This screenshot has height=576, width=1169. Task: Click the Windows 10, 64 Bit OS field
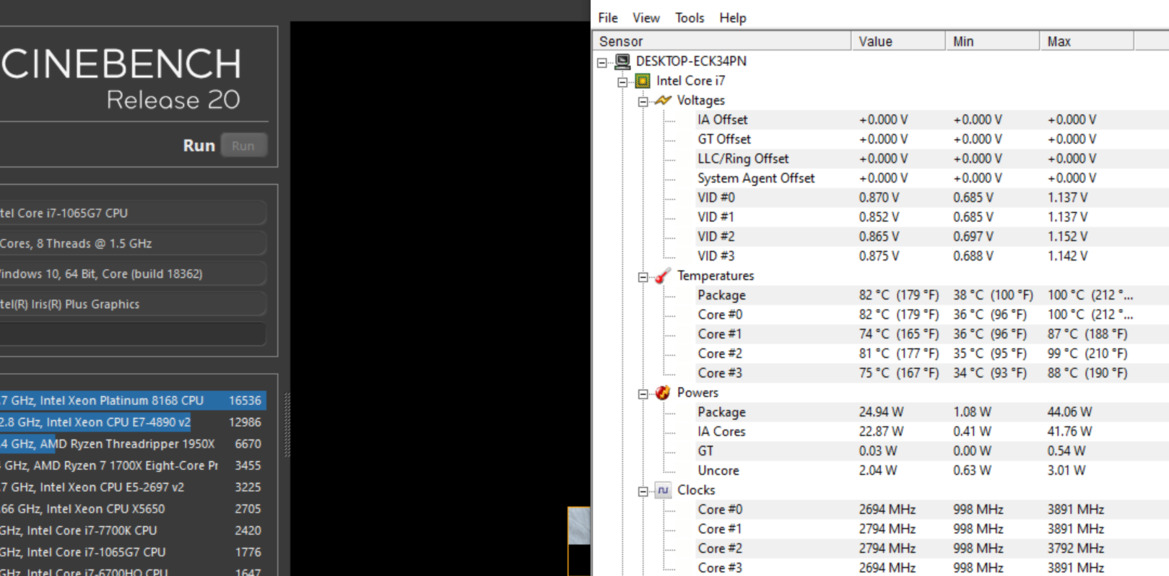(133, 274)
